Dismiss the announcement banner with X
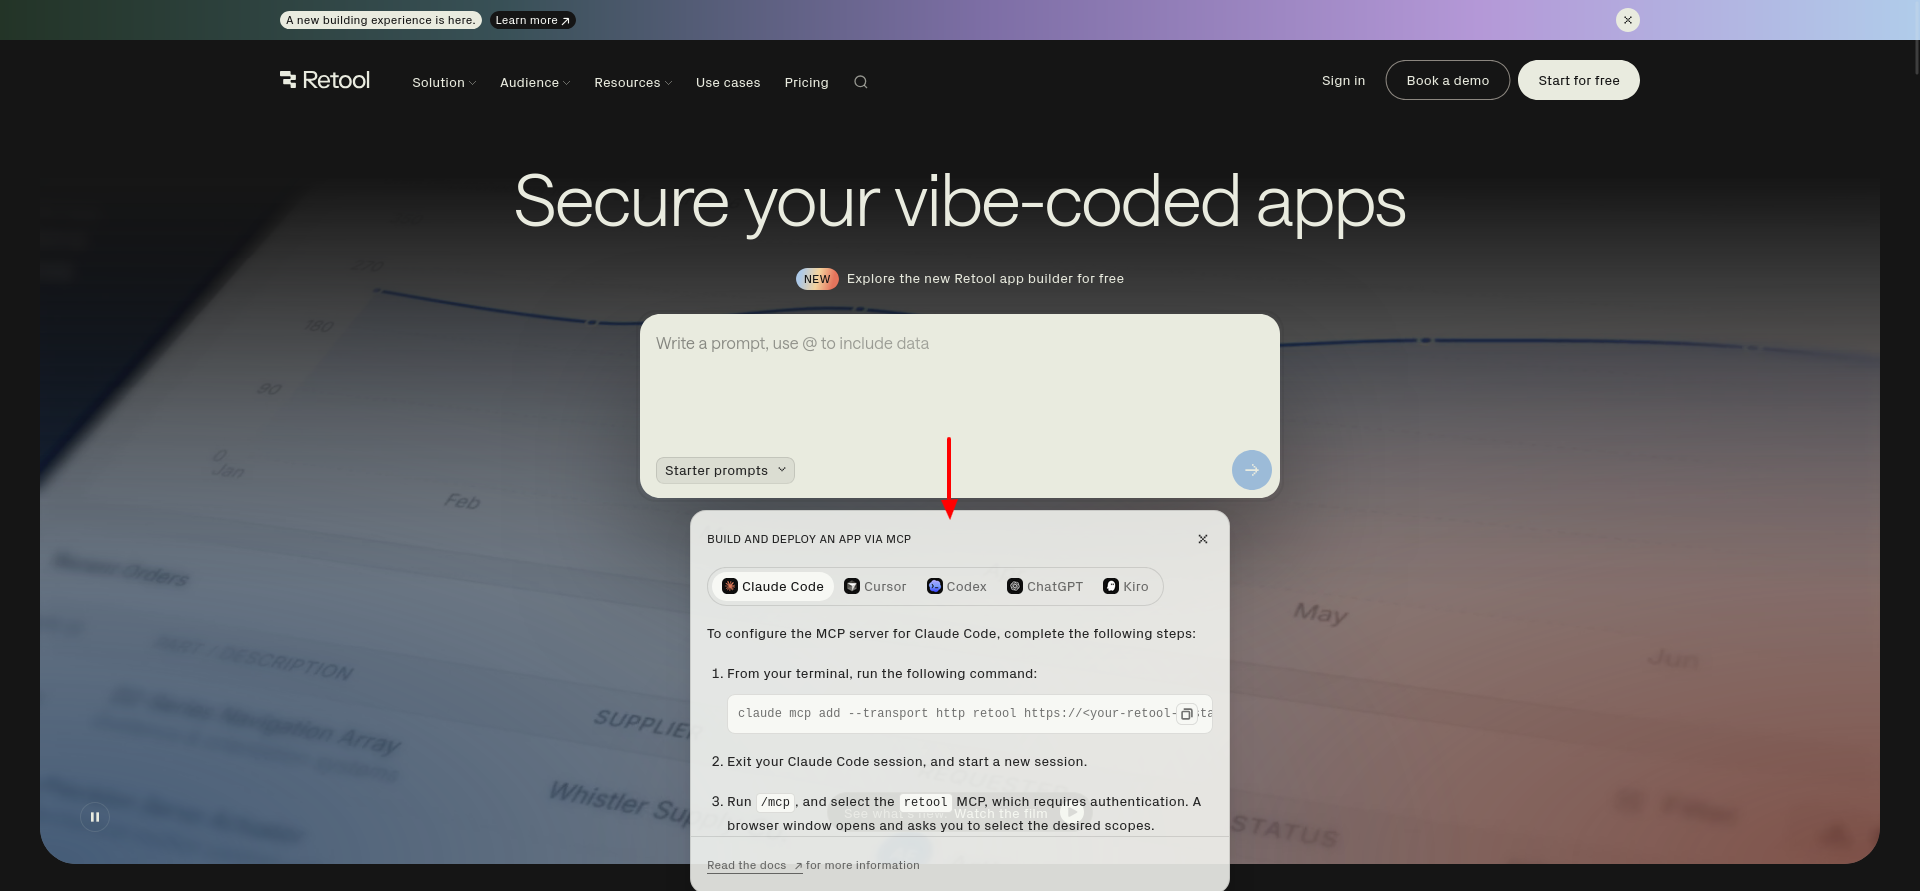The width and height of the screenshot is (1920, 891). click(1628, 20)
